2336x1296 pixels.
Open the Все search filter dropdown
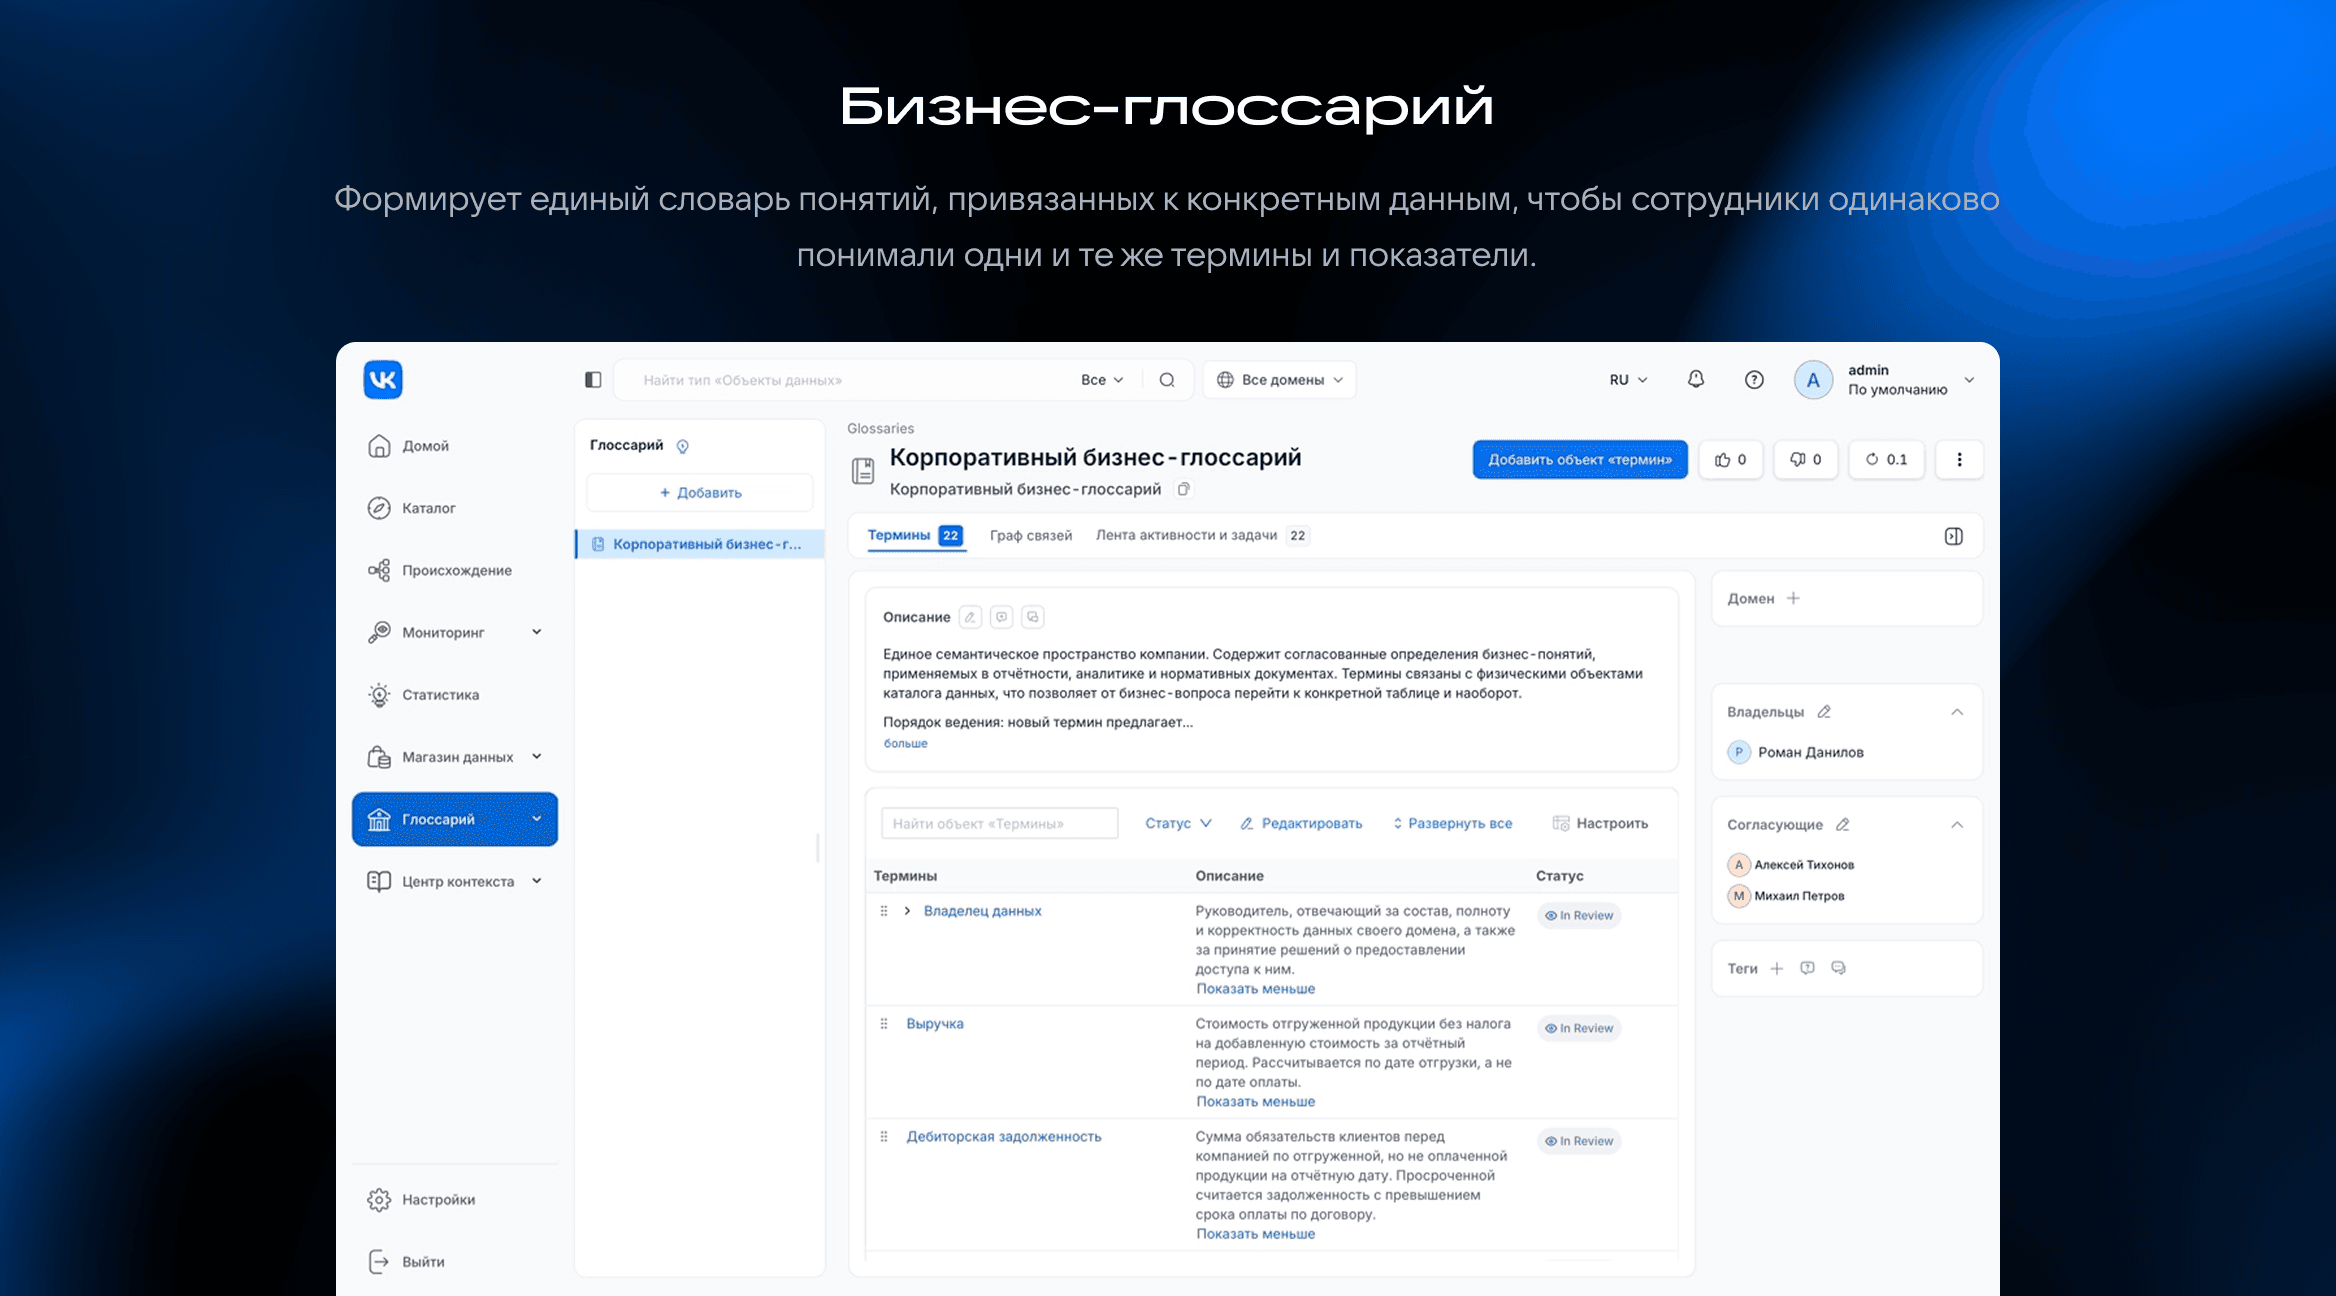[x=1102, y=380]
